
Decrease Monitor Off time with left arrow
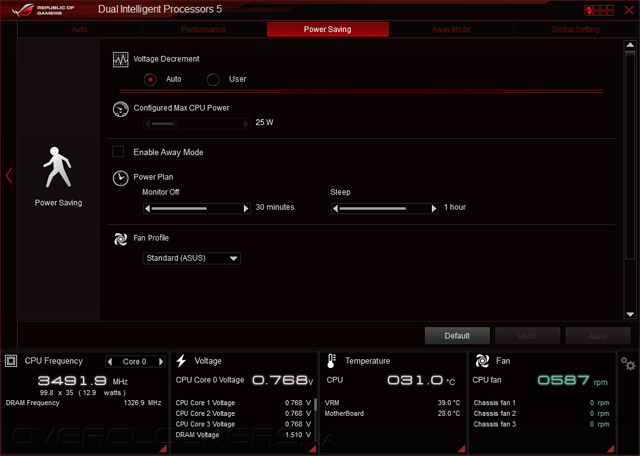point(148,209)
